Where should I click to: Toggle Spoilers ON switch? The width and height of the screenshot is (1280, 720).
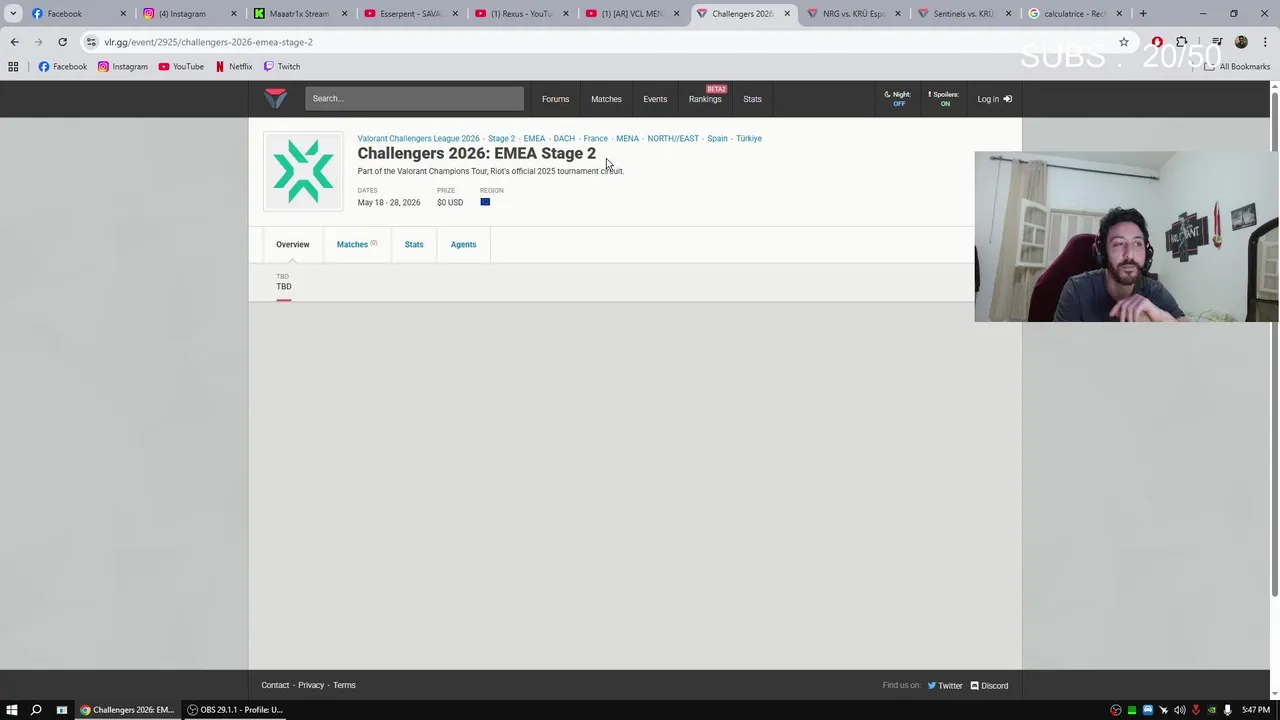(945, 99)
